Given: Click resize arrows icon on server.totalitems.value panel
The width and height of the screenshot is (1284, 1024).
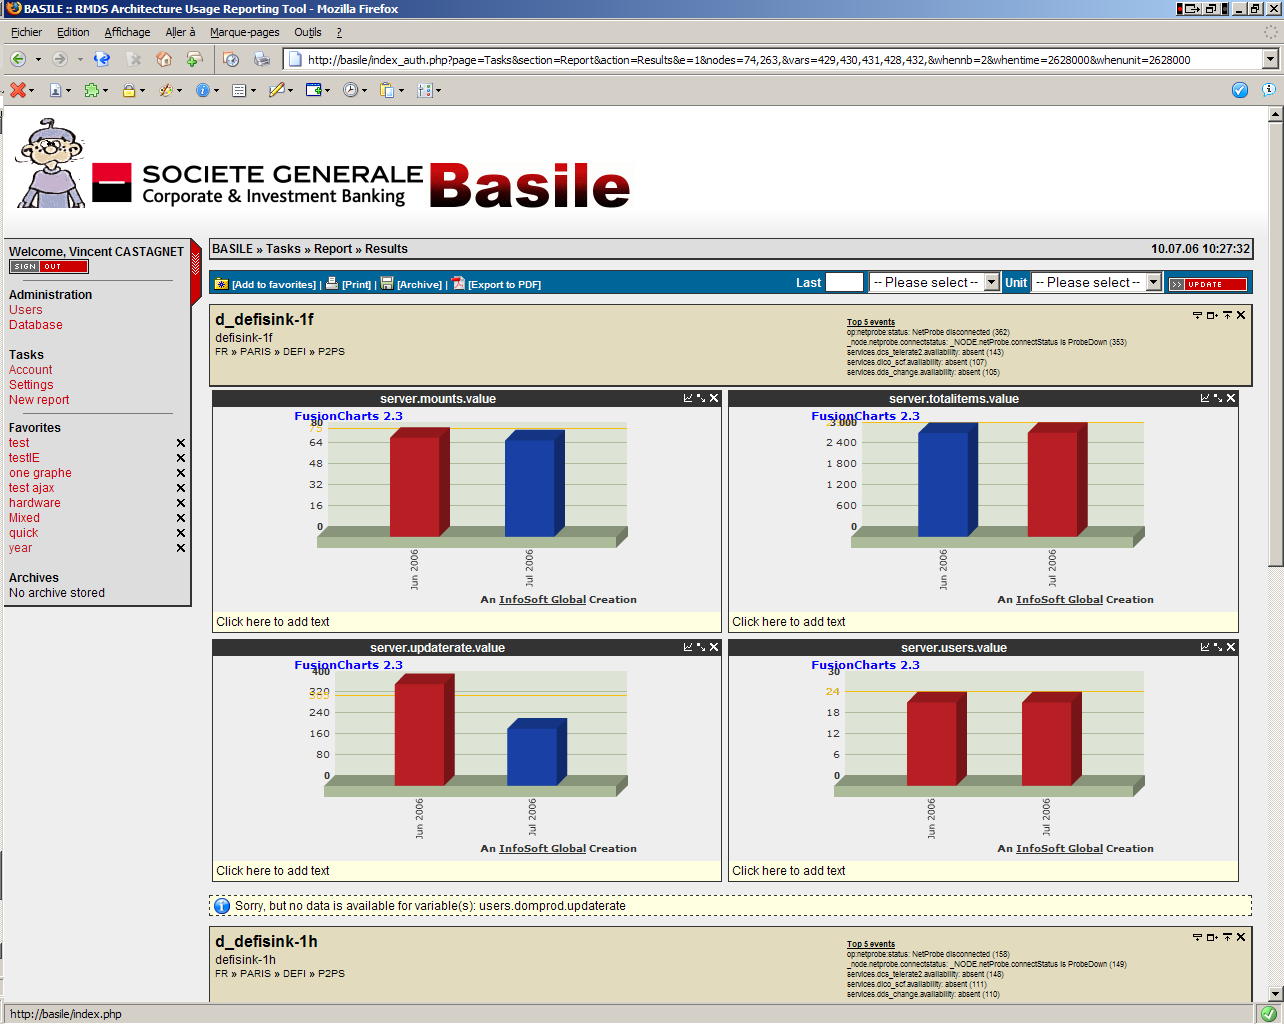Looking at the screenshot, I should coord(1218,398).
